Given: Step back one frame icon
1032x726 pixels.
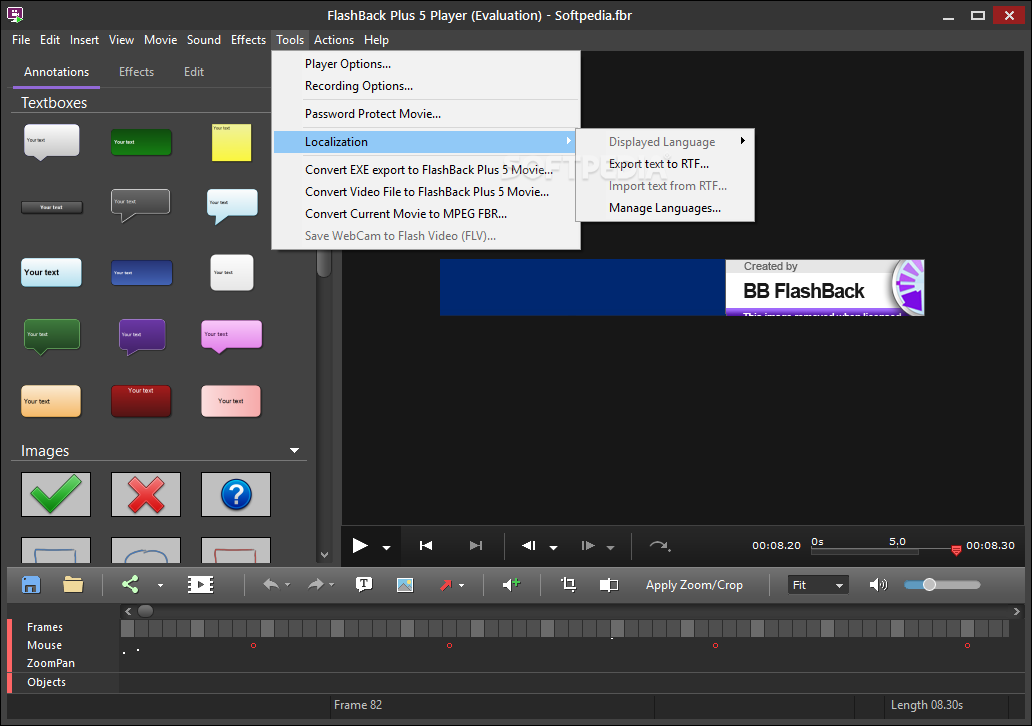Looking at the screenshot, I should (x=529, y=546).
